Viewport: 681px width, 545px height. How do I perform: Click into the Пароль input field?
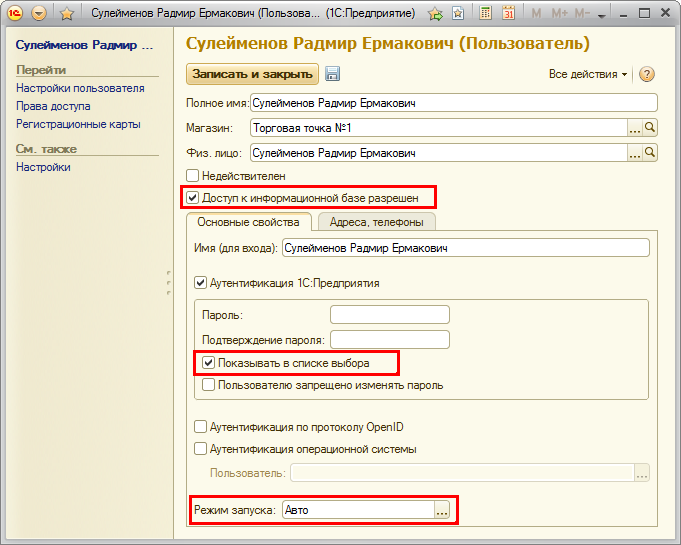click(389, 315)
